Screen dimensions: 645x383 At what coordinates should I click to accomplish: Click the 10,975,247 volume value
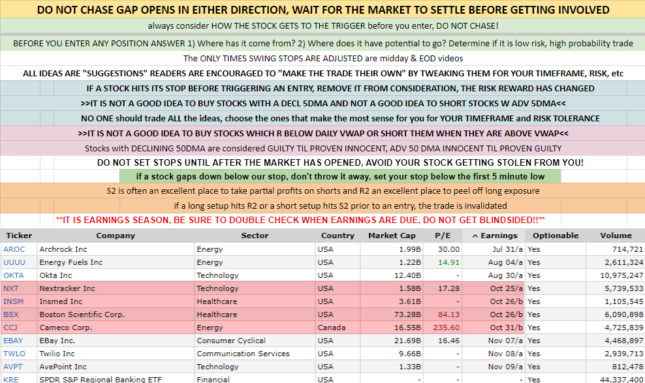(x=622, y=276)
